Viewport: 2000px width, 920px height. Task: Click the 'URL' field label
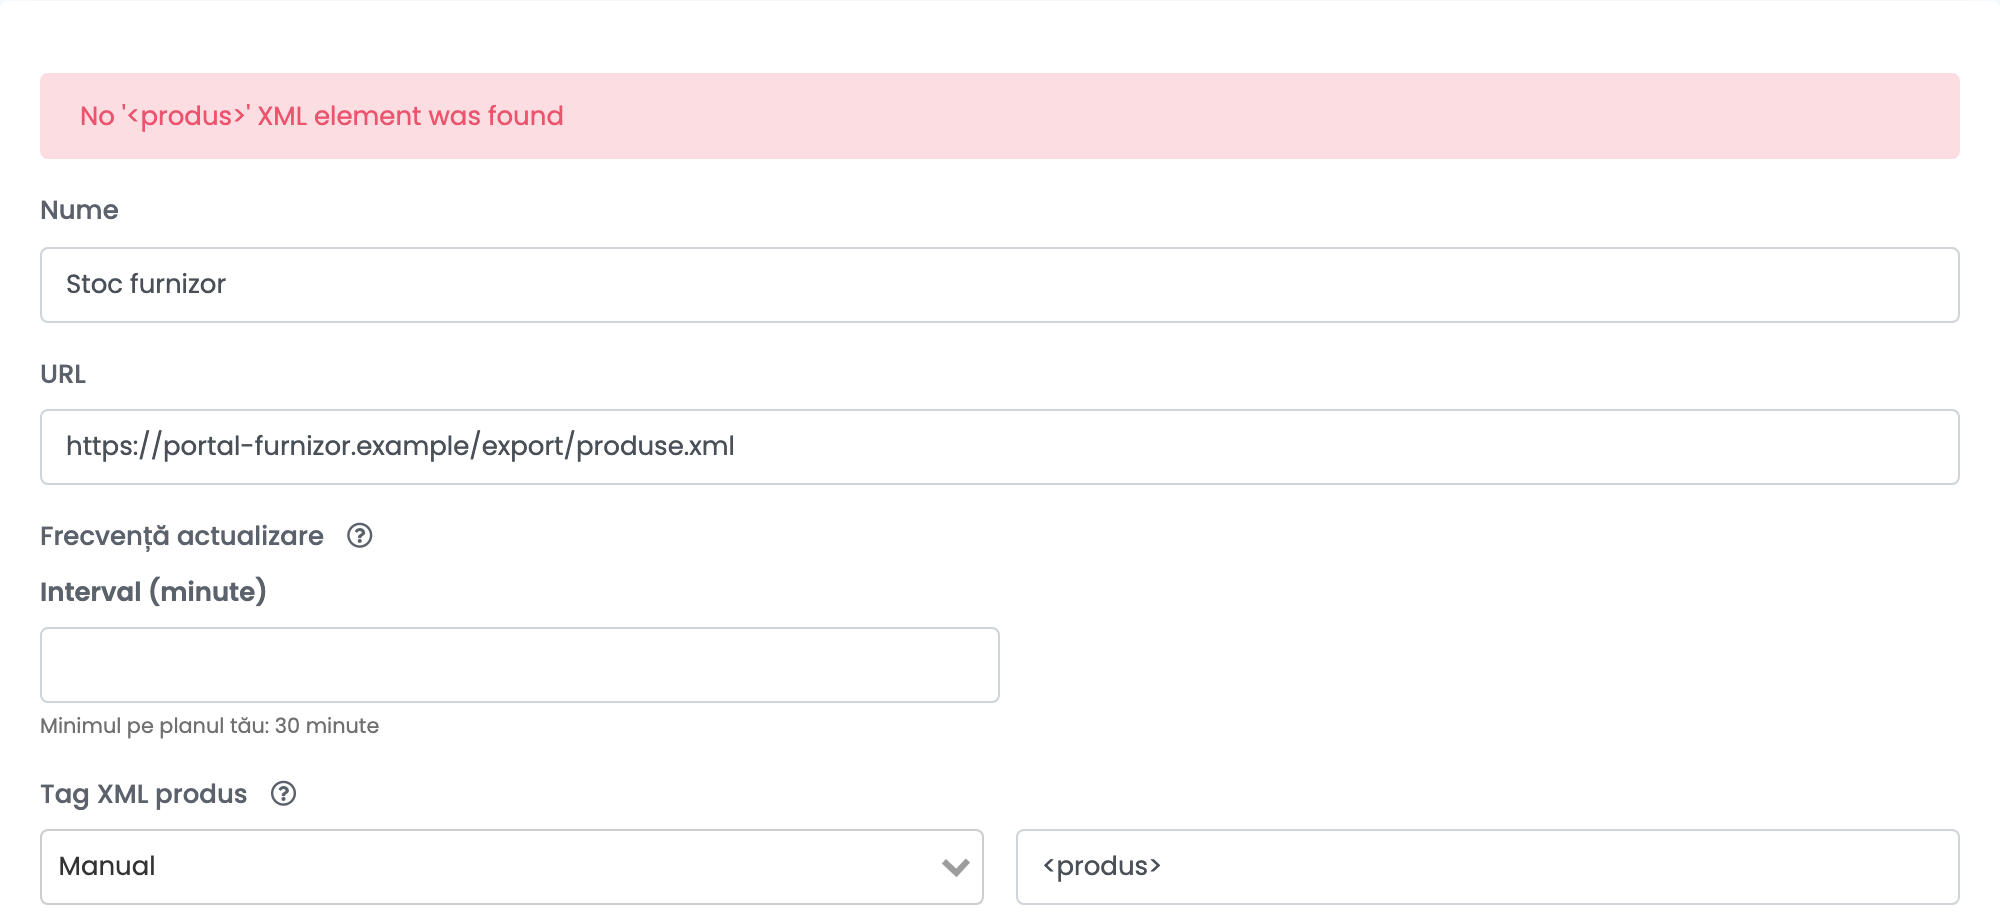[63, 374]
